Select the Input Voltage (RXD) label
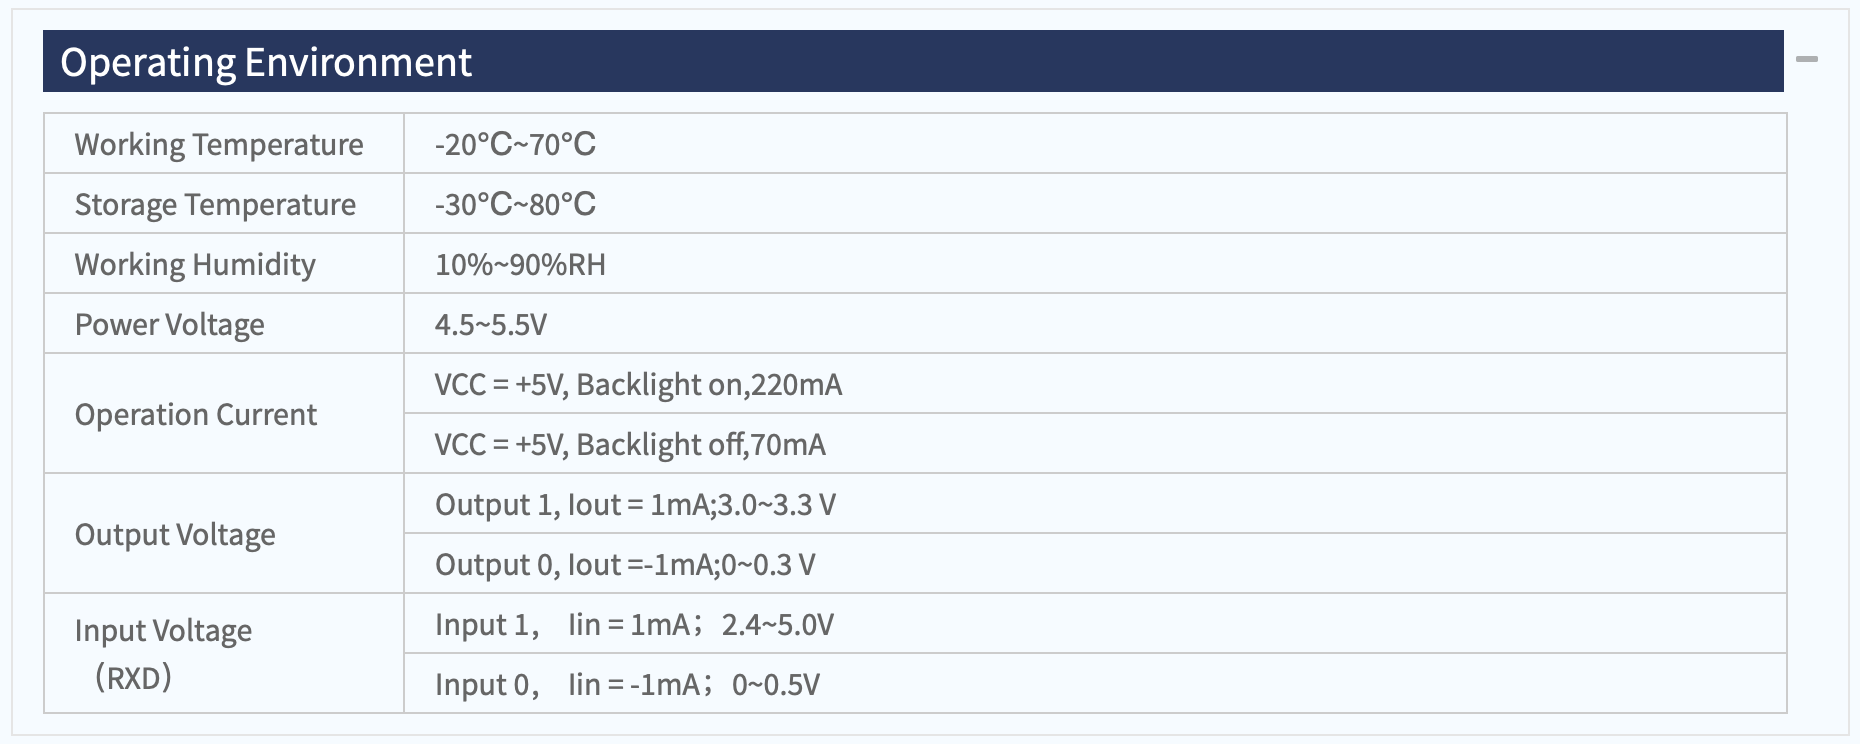 point(164,654)
